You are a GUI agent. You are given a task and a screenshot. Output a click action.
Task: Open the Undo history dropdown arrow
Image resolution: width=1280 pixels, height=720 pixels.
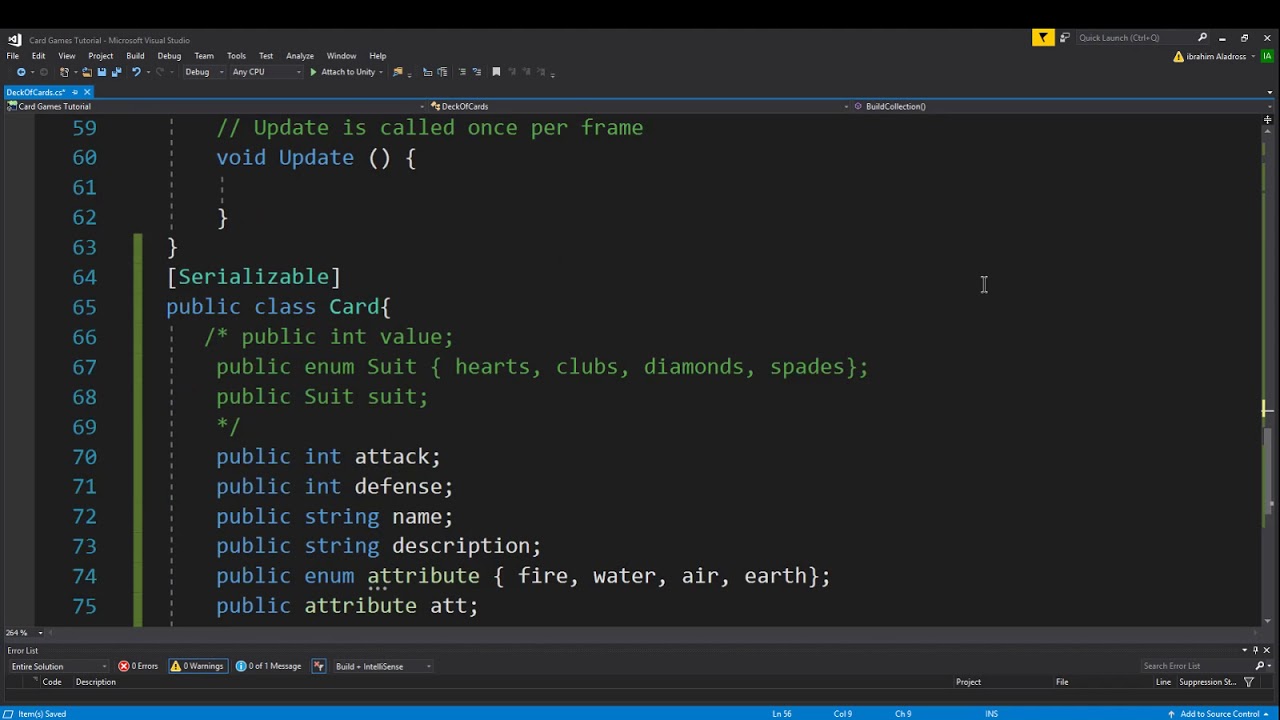tap(148, 72)
